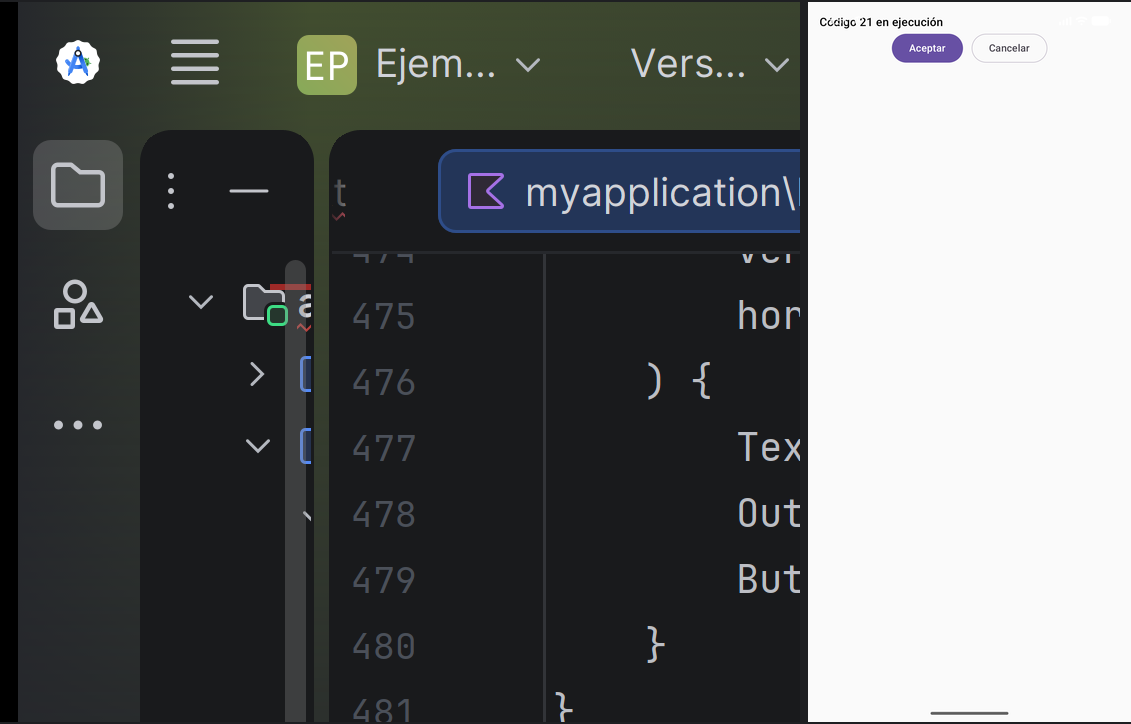Collapse the top-level app module folder

tap(201, 301)
